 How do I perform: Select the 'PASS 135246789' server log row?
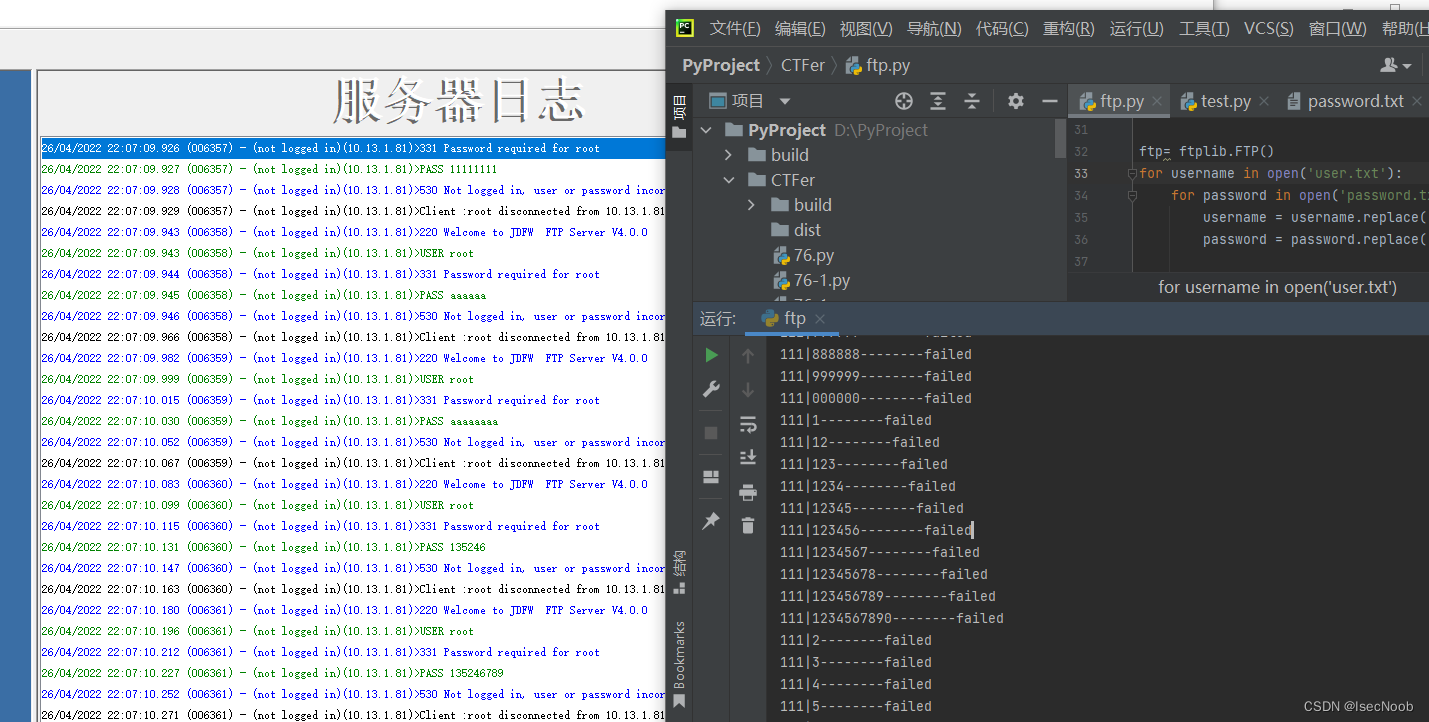353,673
